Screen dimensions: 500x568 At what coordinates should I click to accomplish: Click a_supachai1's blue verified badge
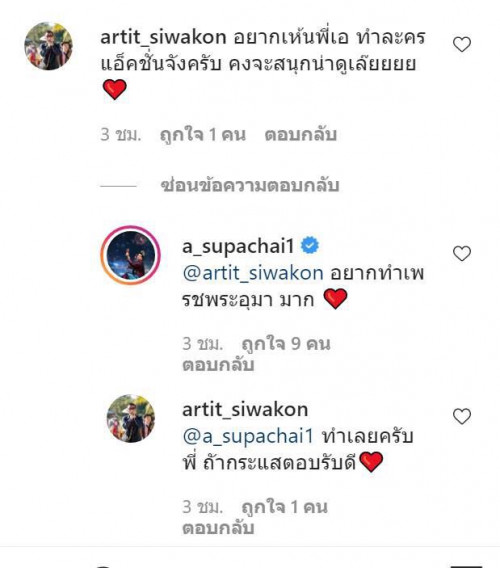click(x=310, y=246)
